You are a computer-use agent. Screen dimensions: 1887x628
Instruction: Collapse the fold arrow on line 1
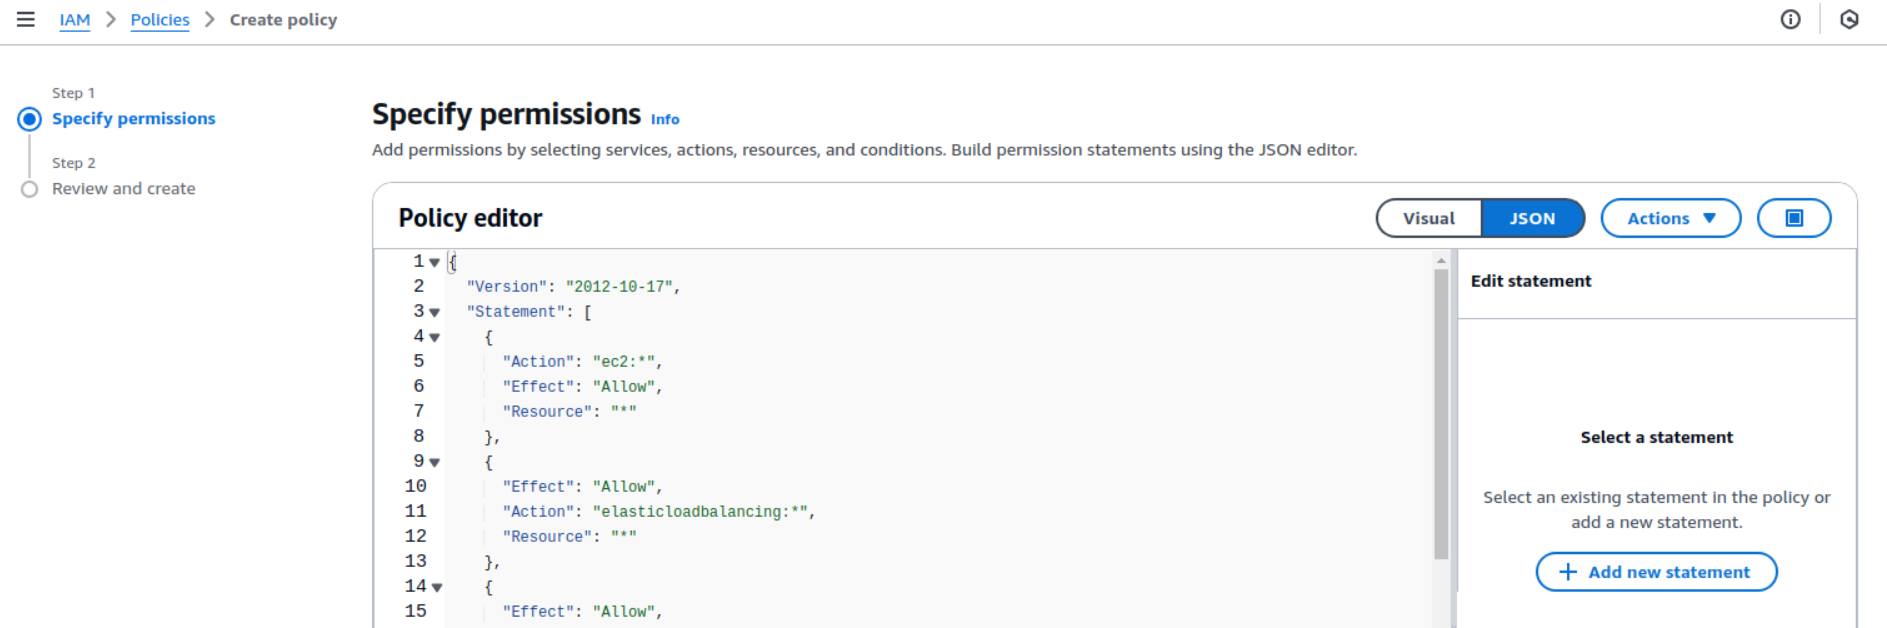pos(434,263)
